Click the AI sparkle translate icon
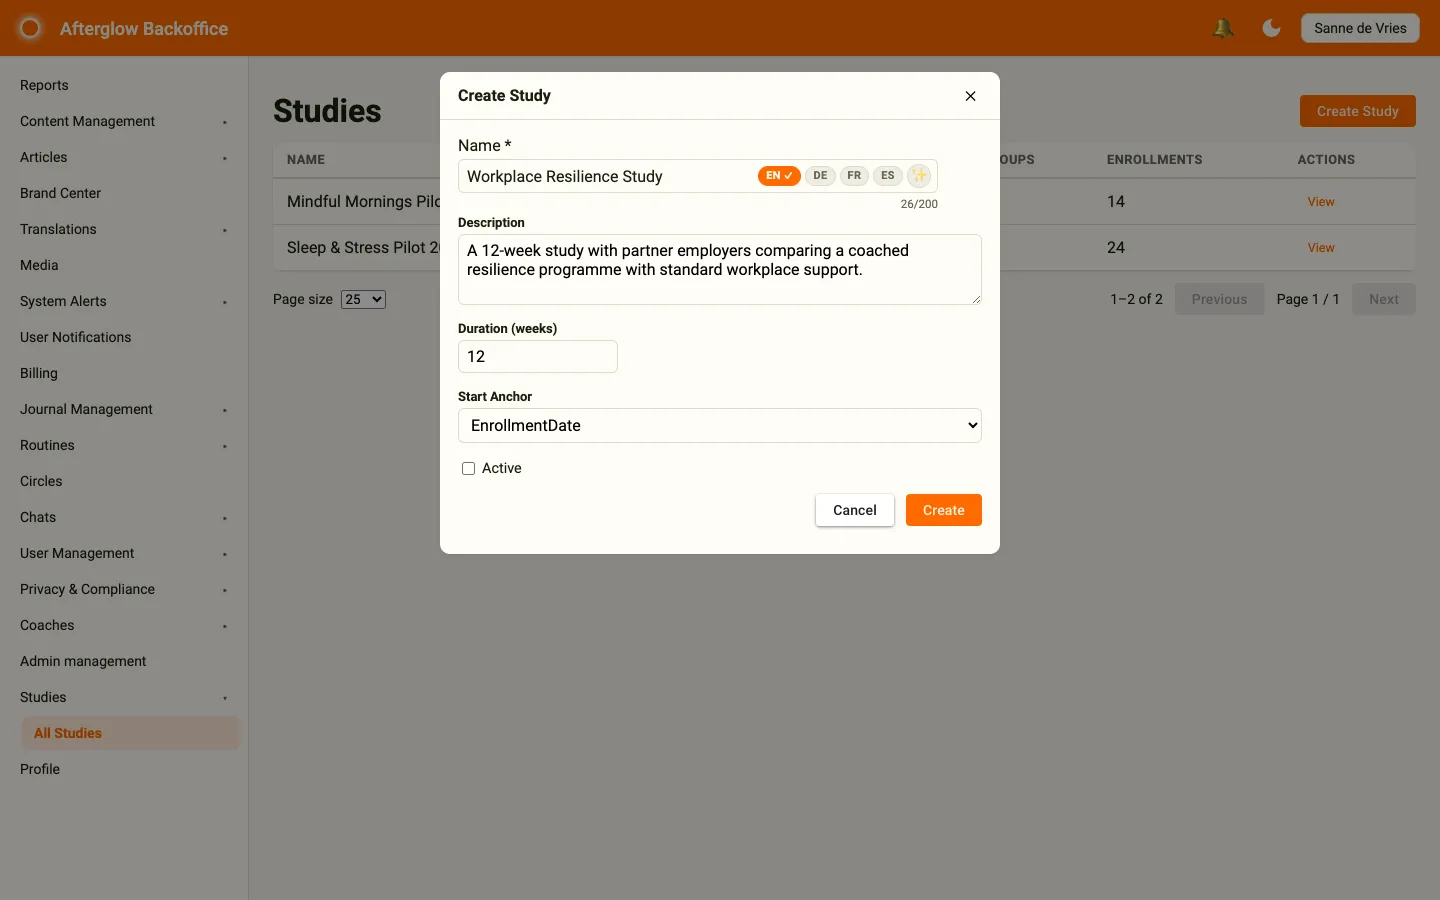The image size is (1440, 900). point(919,175)
